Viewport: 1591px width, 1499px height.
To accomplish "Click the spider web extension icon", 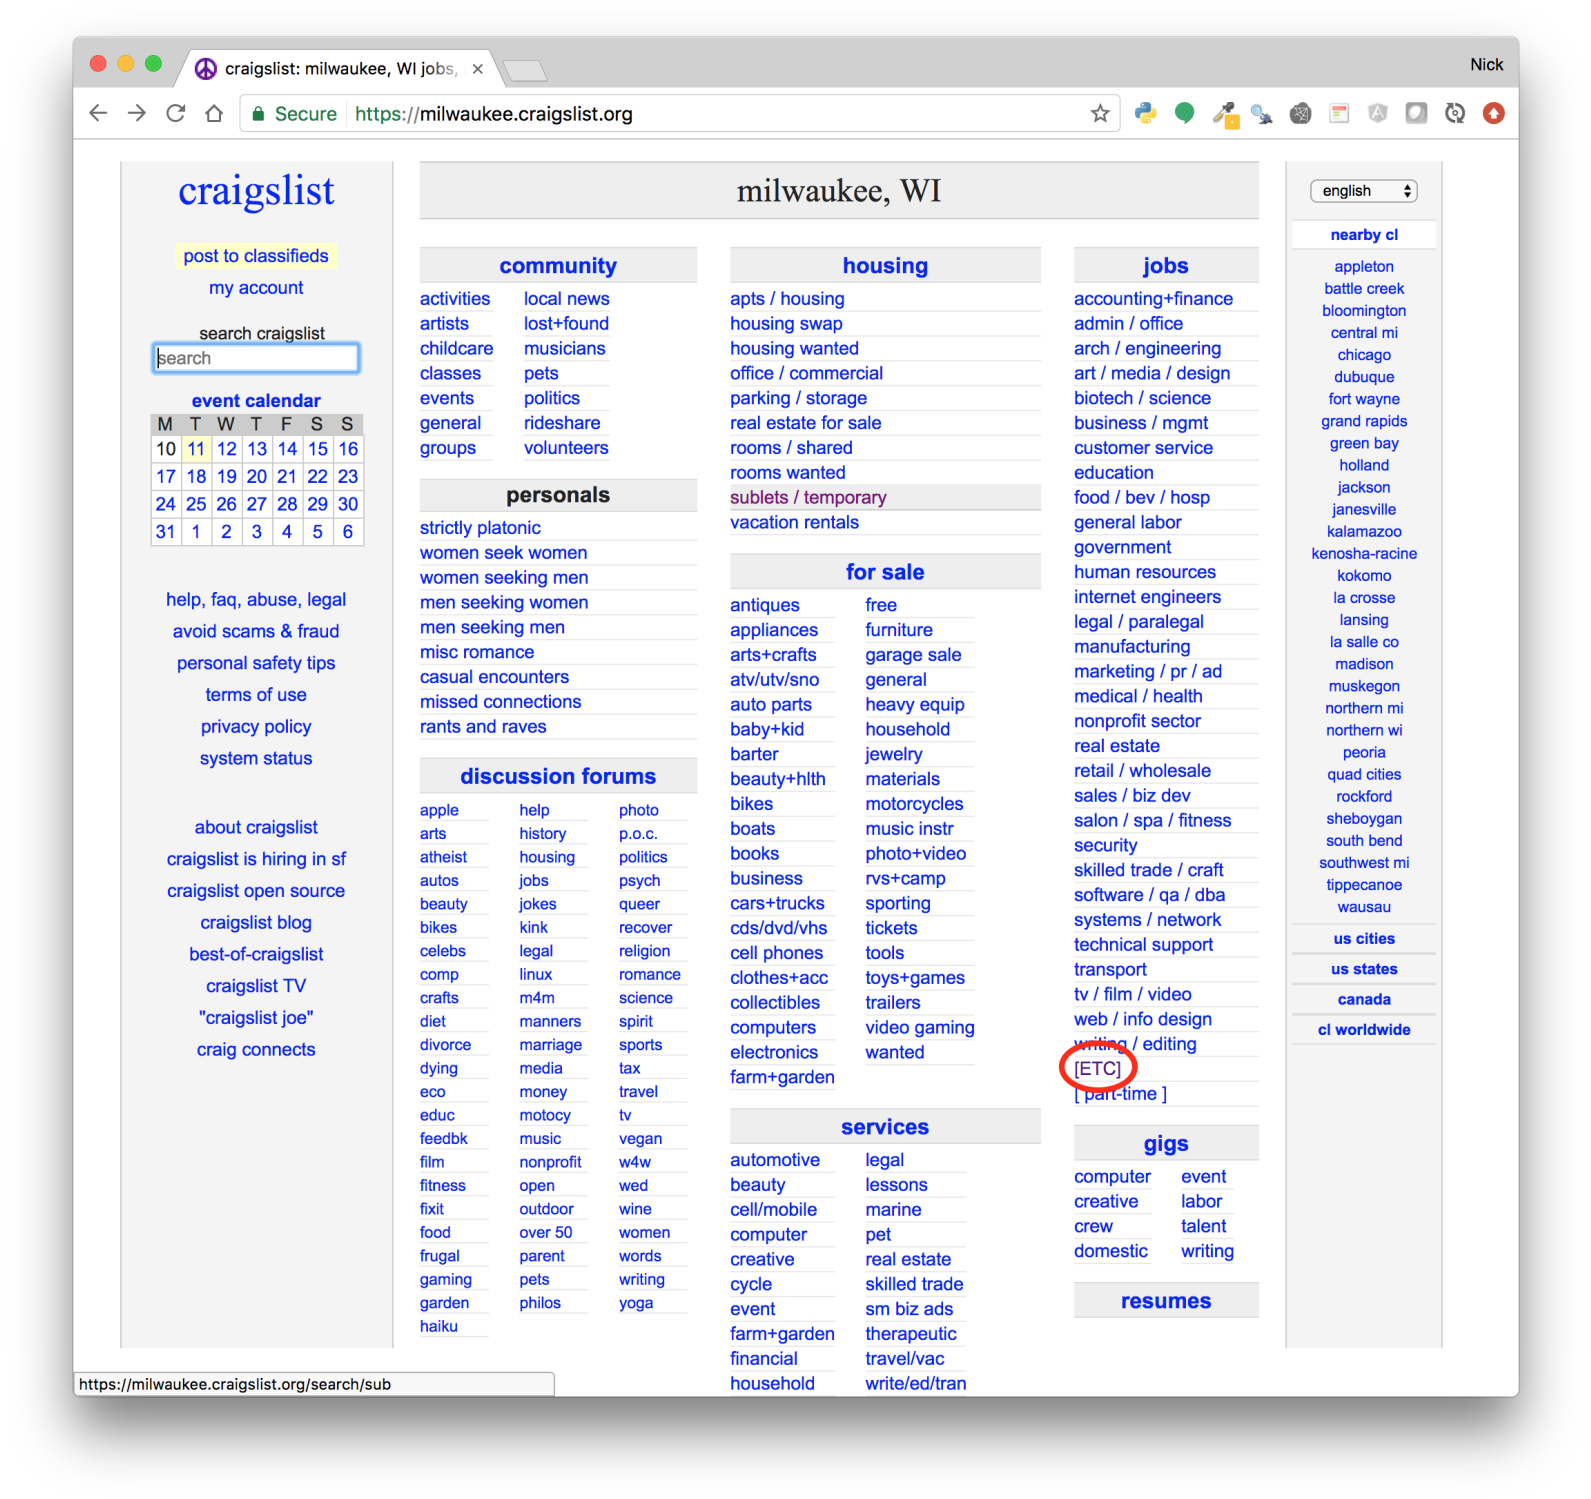I will pos(1300,114).
